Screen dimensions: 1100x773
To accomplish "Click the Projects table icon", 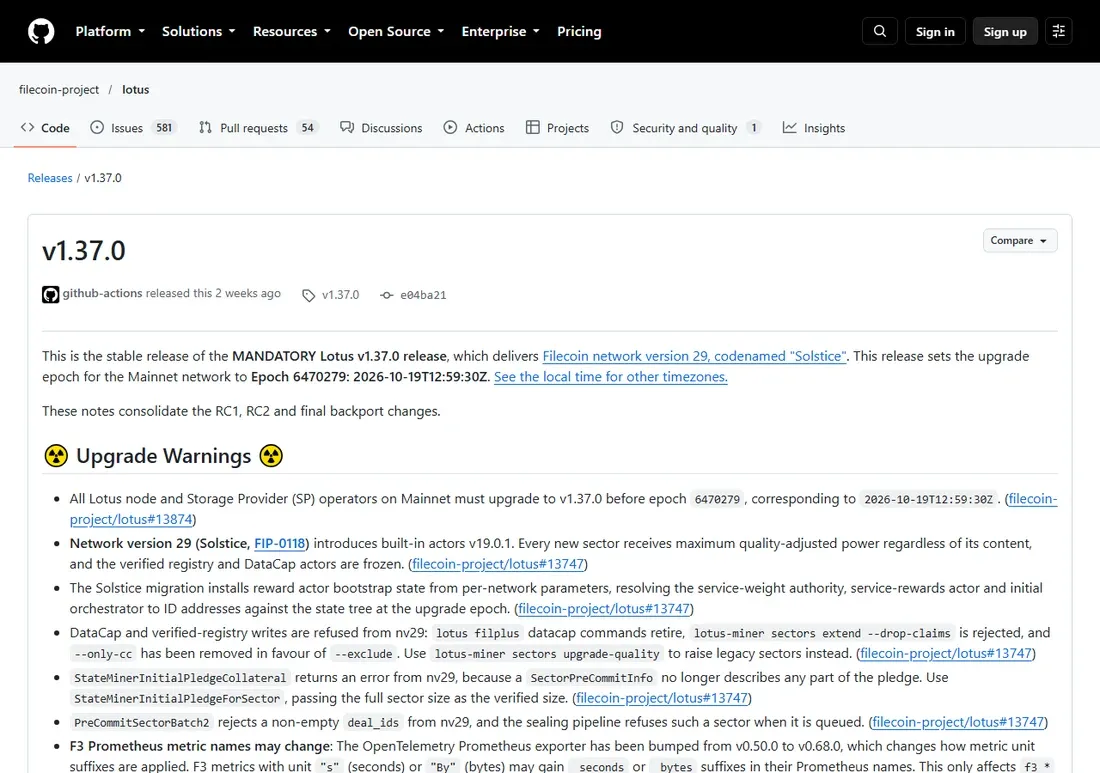I will [532, 128].
